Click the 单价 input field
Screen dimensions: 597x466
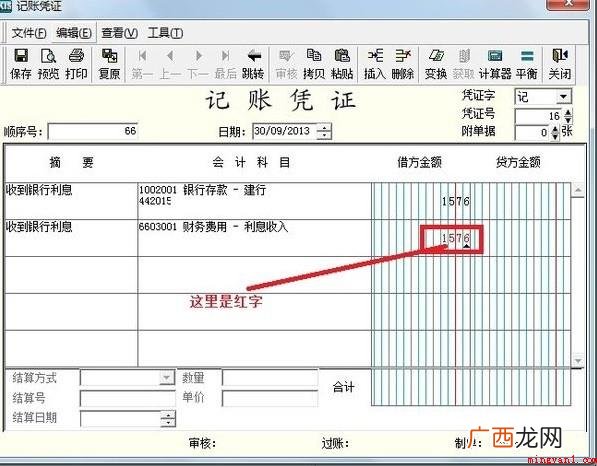click(270, 399)
